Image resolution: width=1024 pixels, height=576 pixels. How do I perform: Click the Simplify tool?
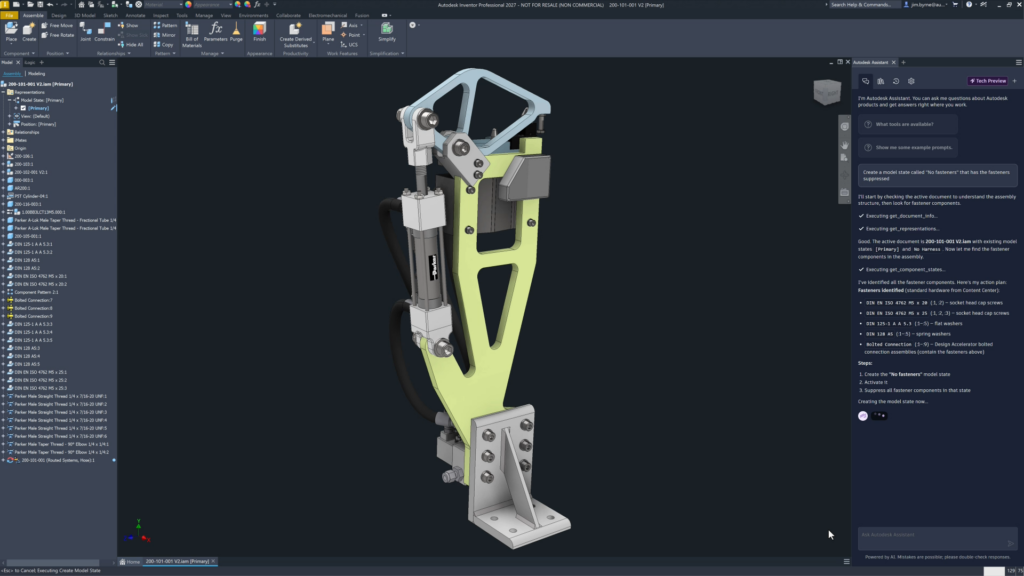click(387, 32)
